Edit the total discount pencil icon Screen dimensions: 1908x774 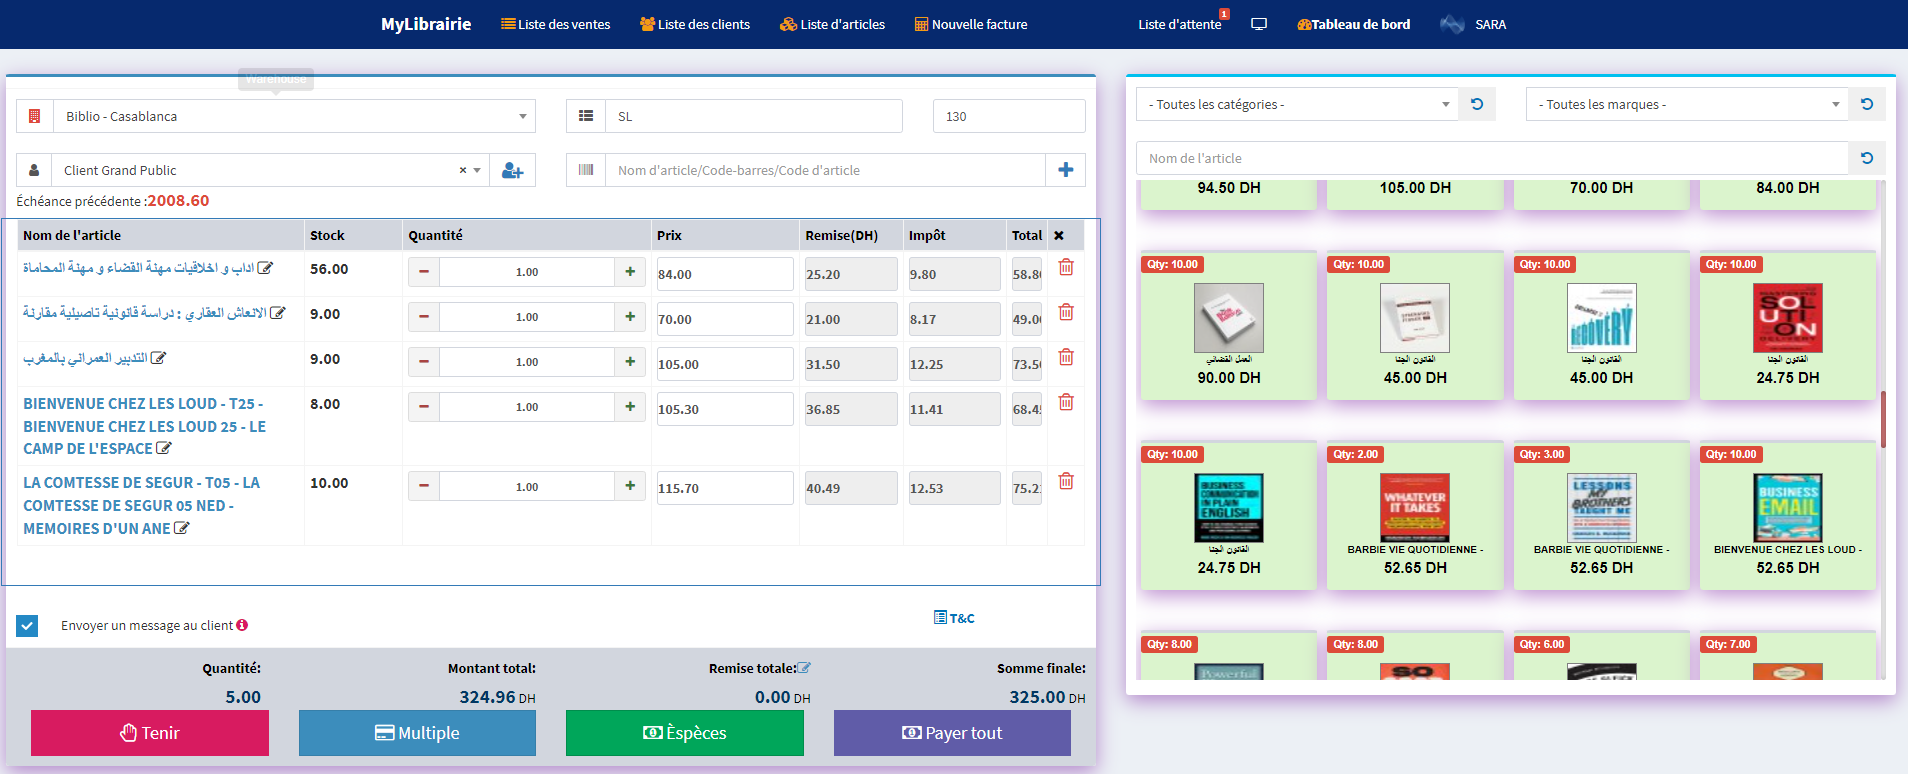click(805, 668)
